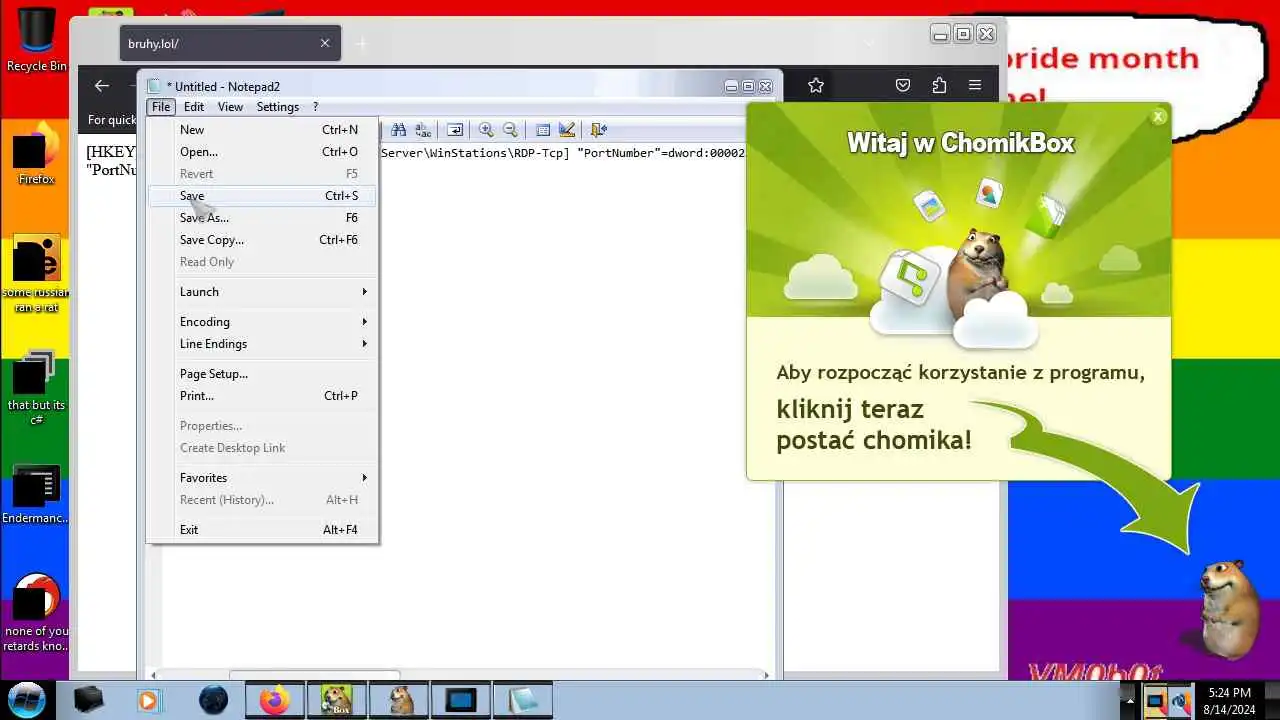Click the customize schemes pencil icon
Viewport: 1280px width, 720px height.
point(567,130)
